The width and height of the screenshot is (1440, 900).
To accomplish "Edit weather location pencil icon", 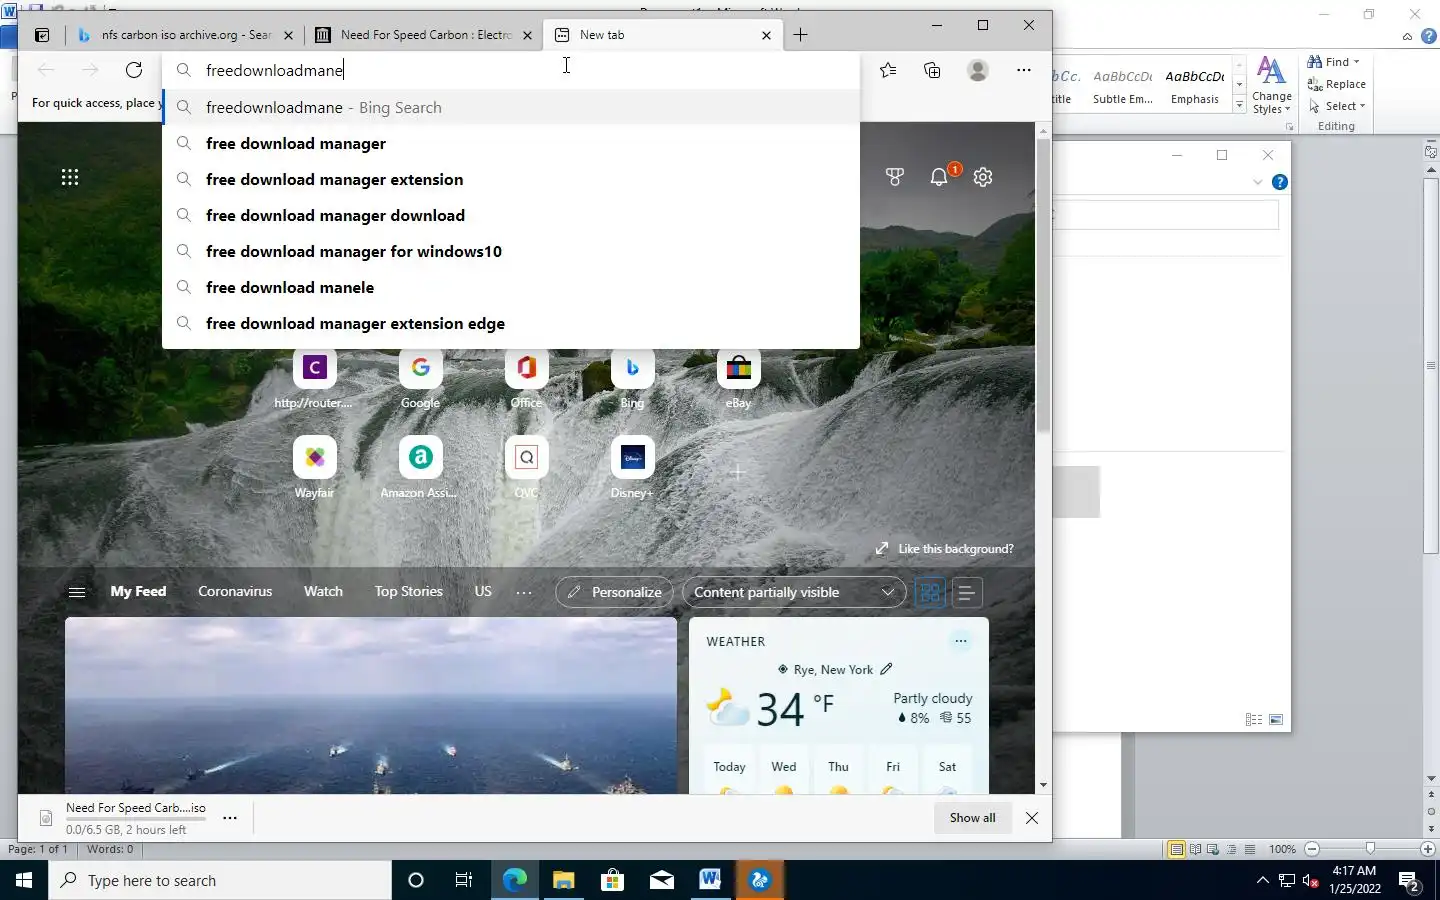I will coord(886,669).
